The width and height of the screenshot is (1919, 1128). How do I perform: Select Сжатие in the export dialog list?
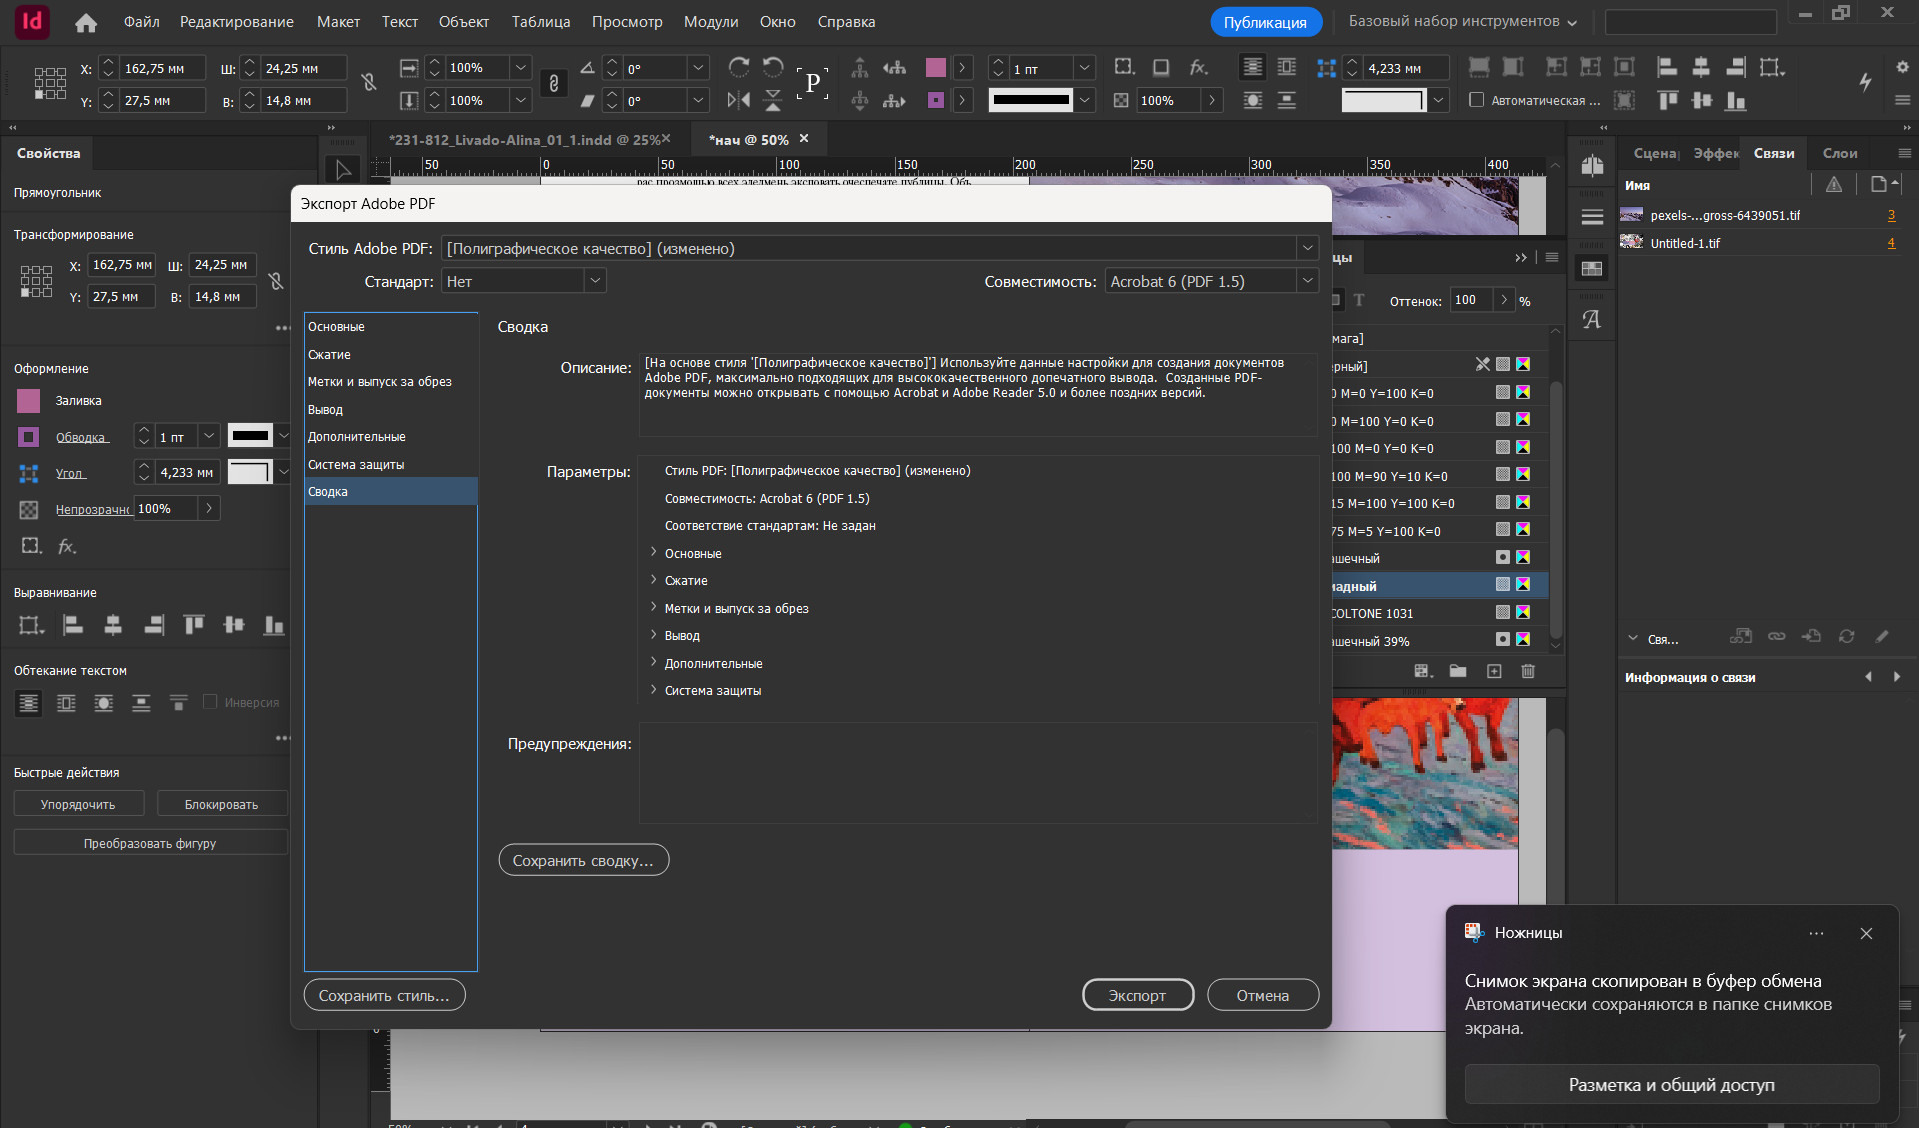coord(391,355)
